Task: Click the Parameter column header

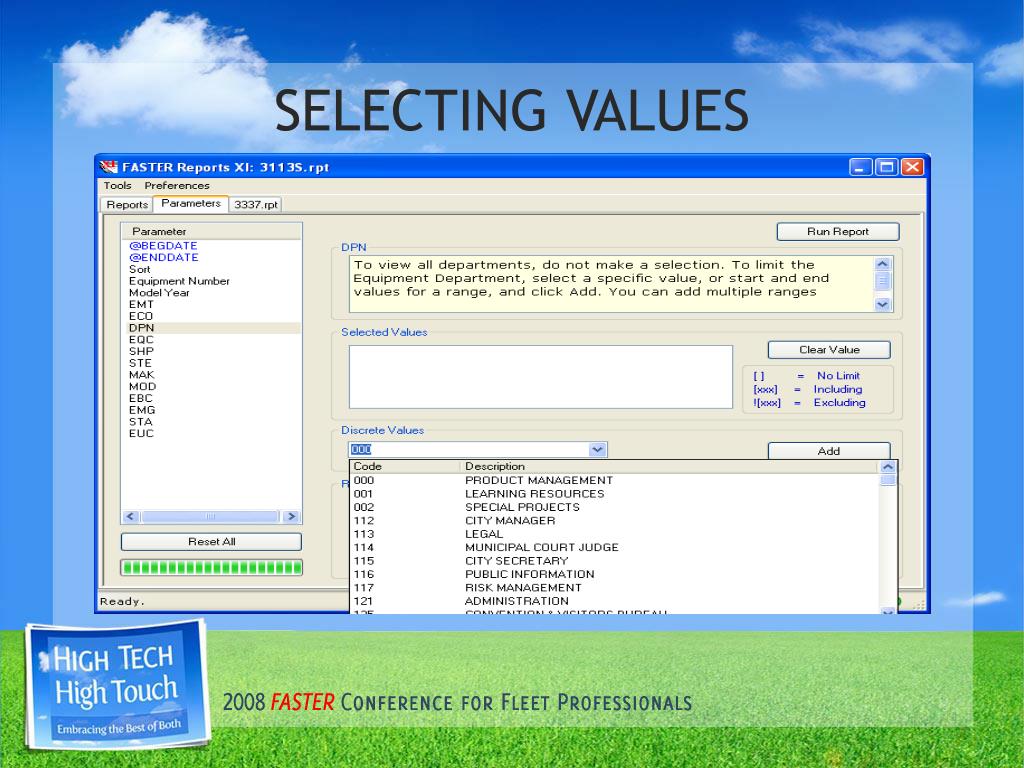Action: 212,231
